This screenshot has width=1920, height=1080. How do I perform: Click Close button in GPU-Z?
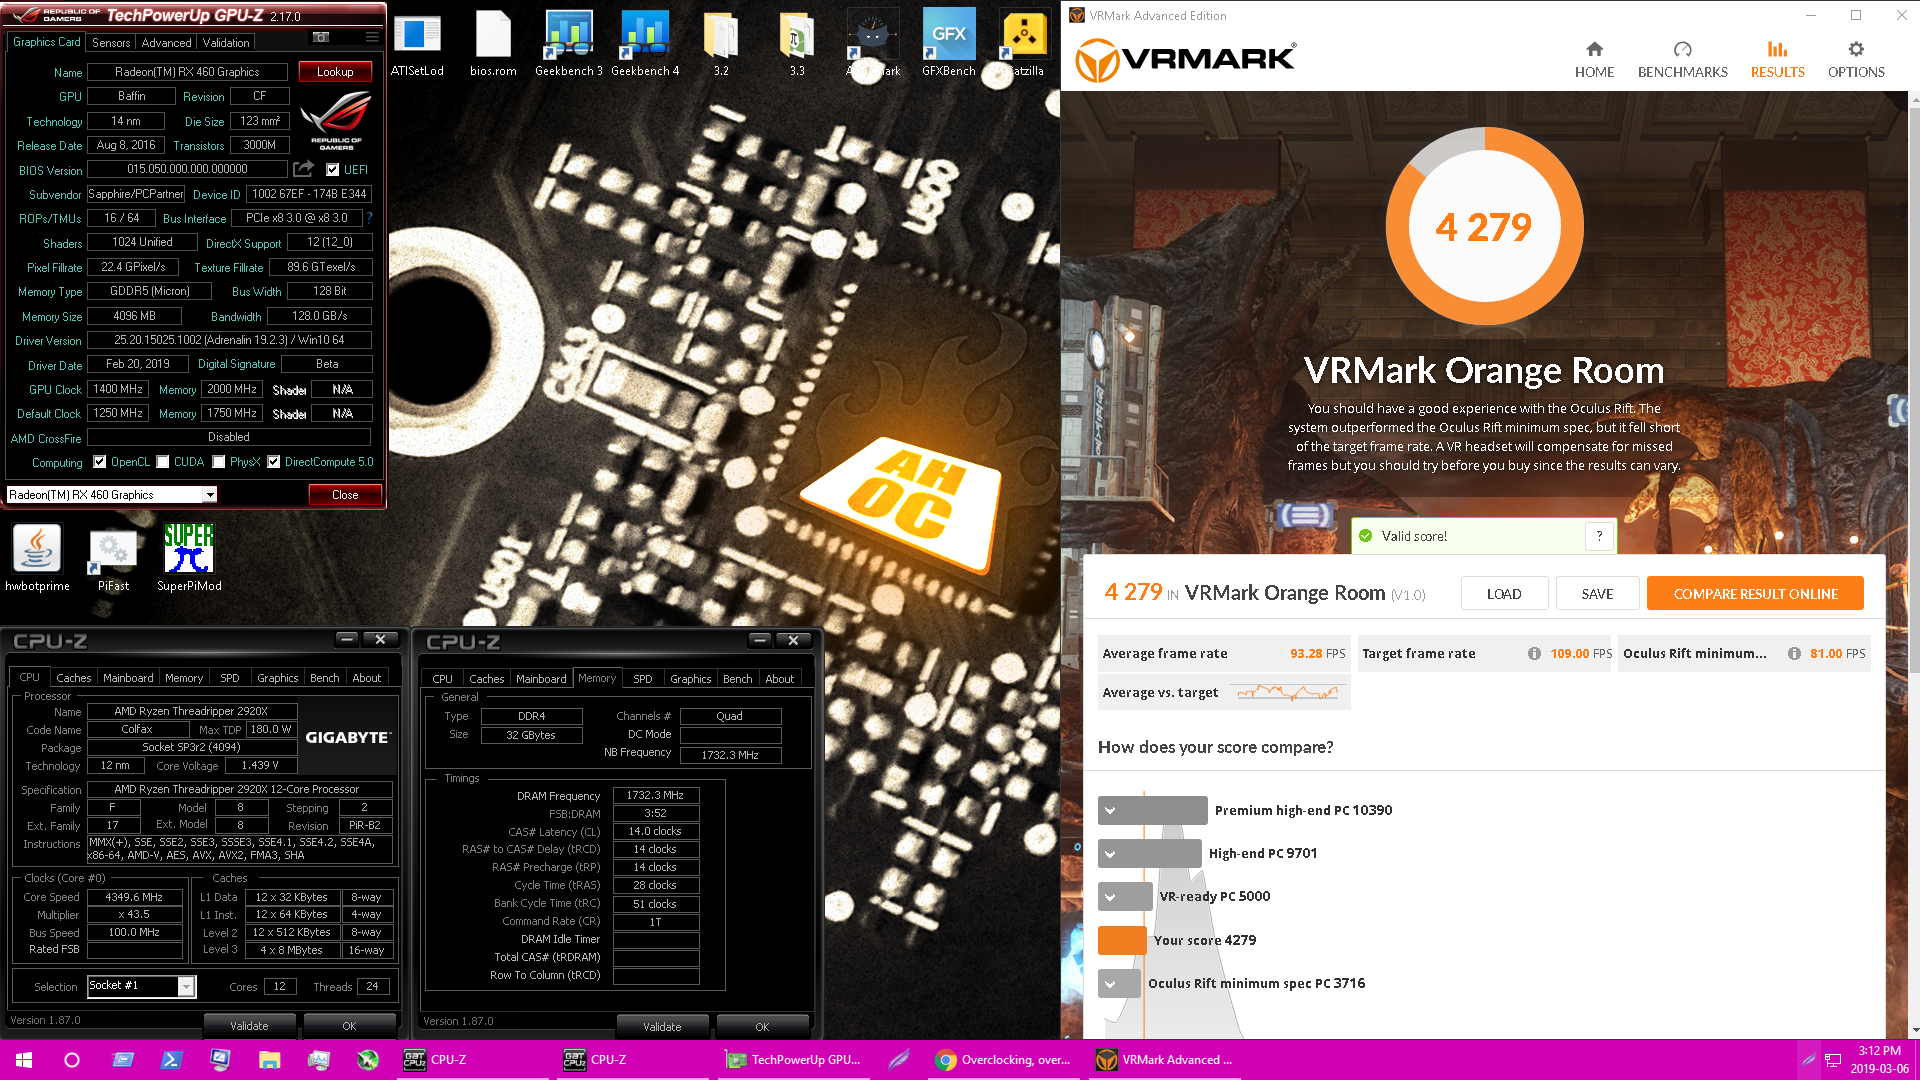(345, 495)
